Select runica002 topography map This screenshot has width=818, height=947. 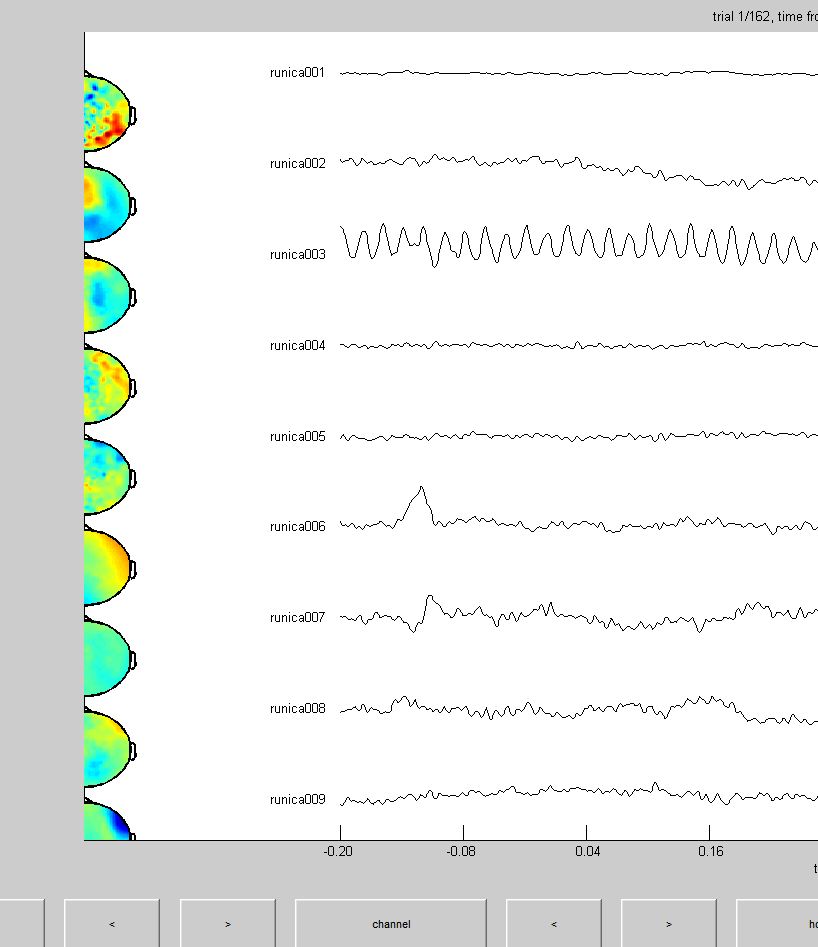point(109,205)
